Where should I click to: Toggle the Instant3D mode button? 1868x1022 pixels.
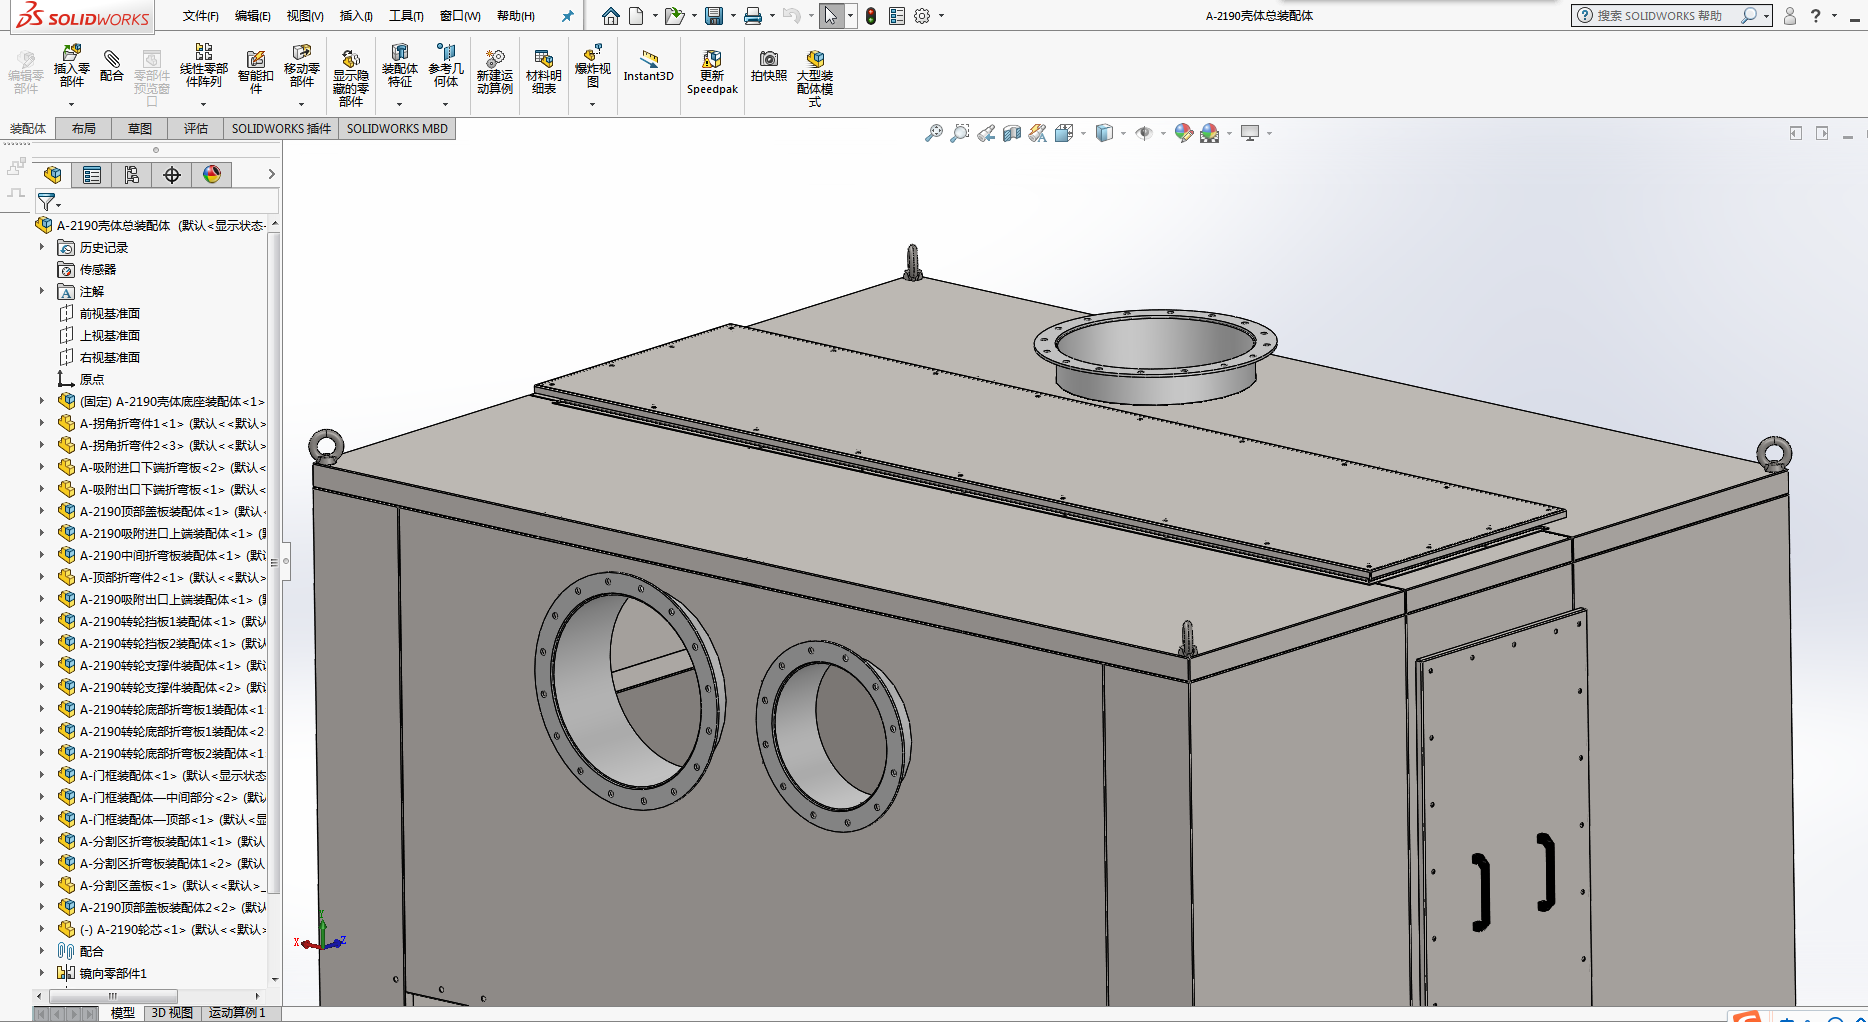point(648,66)
